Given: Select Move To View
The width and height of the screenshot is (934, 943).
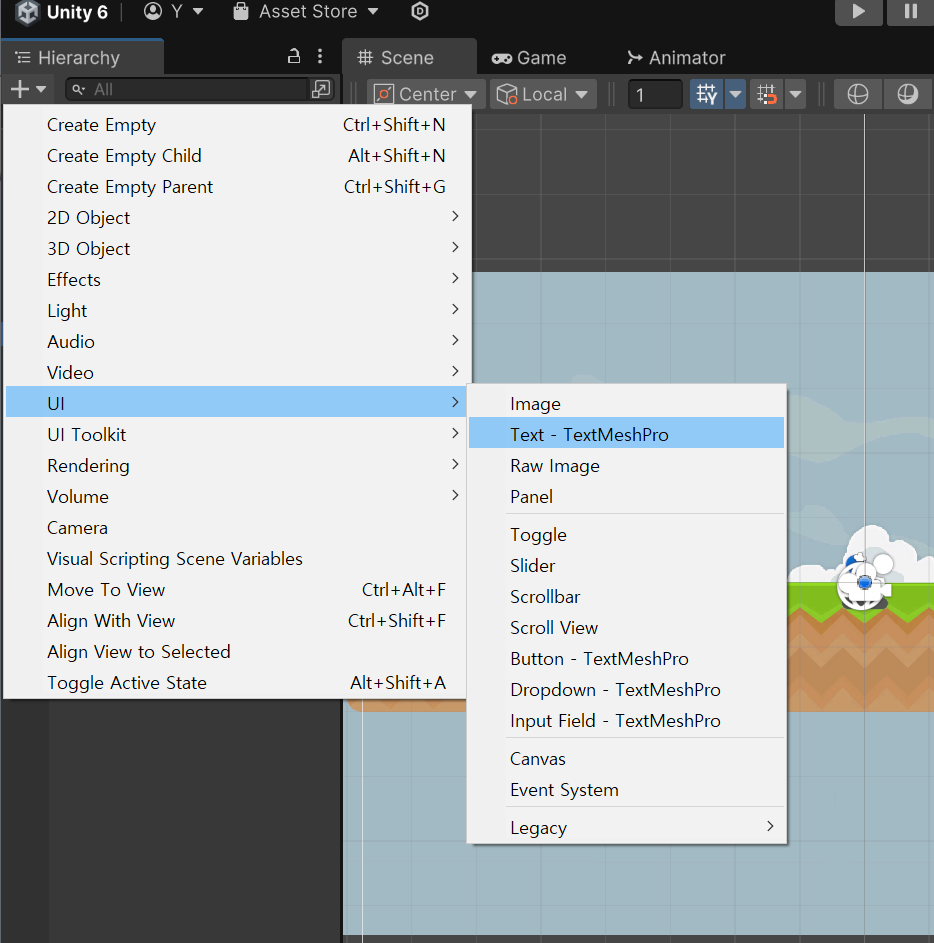Looking at the screenshot, I should click(x=236, y=590).
